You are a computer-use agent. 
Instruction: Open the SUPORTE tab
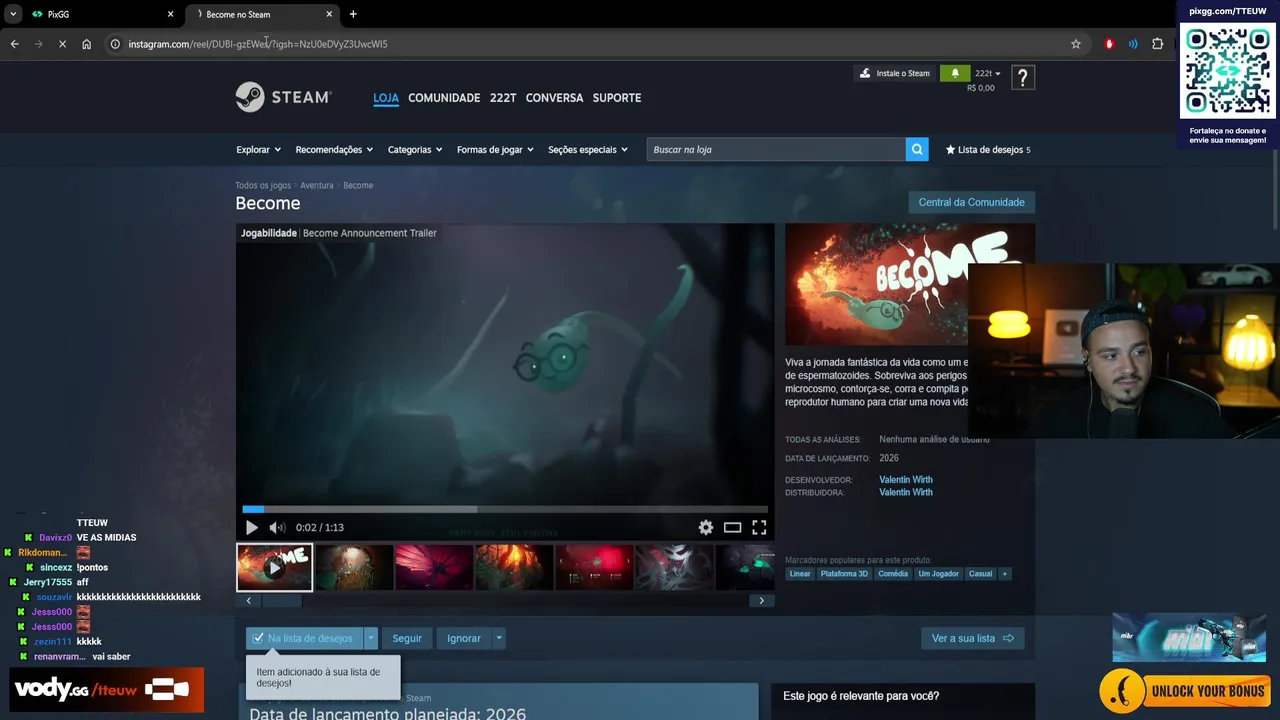click(617, 98)
